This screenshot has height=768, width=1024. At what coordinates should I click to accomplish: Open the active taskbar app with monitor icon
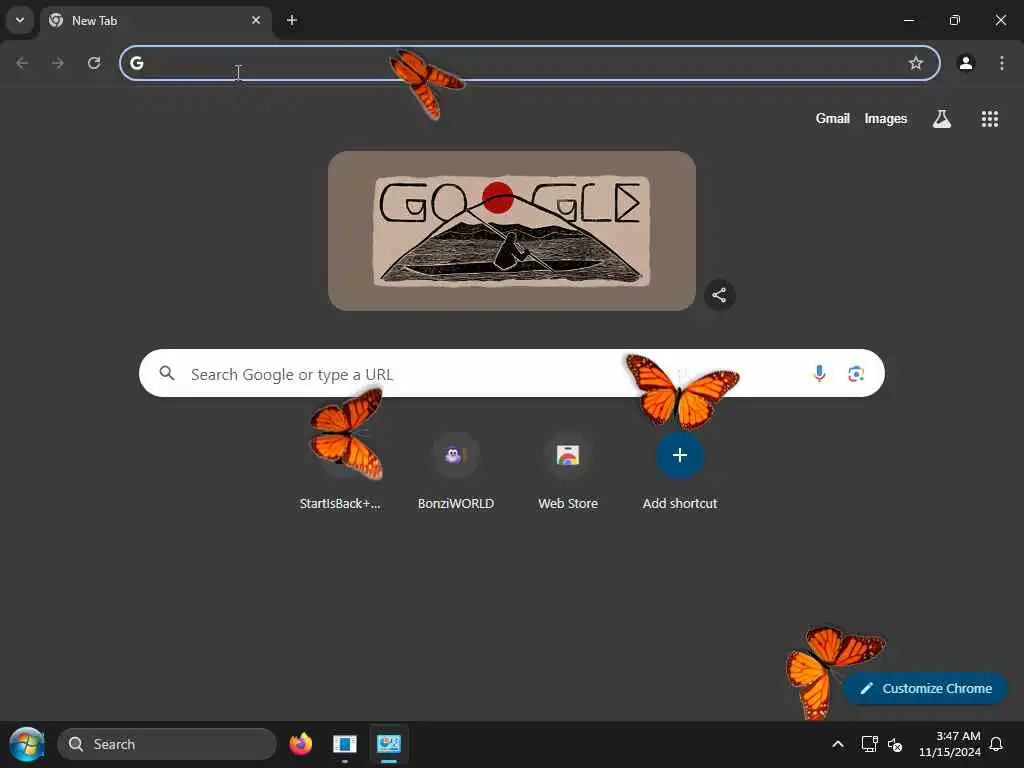pyautogui.click(x=389, y=744)
